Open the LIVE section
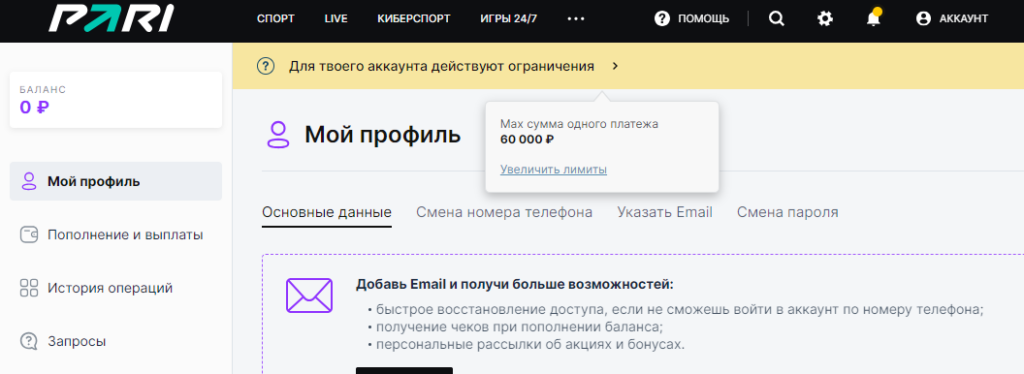 [336, 19]
